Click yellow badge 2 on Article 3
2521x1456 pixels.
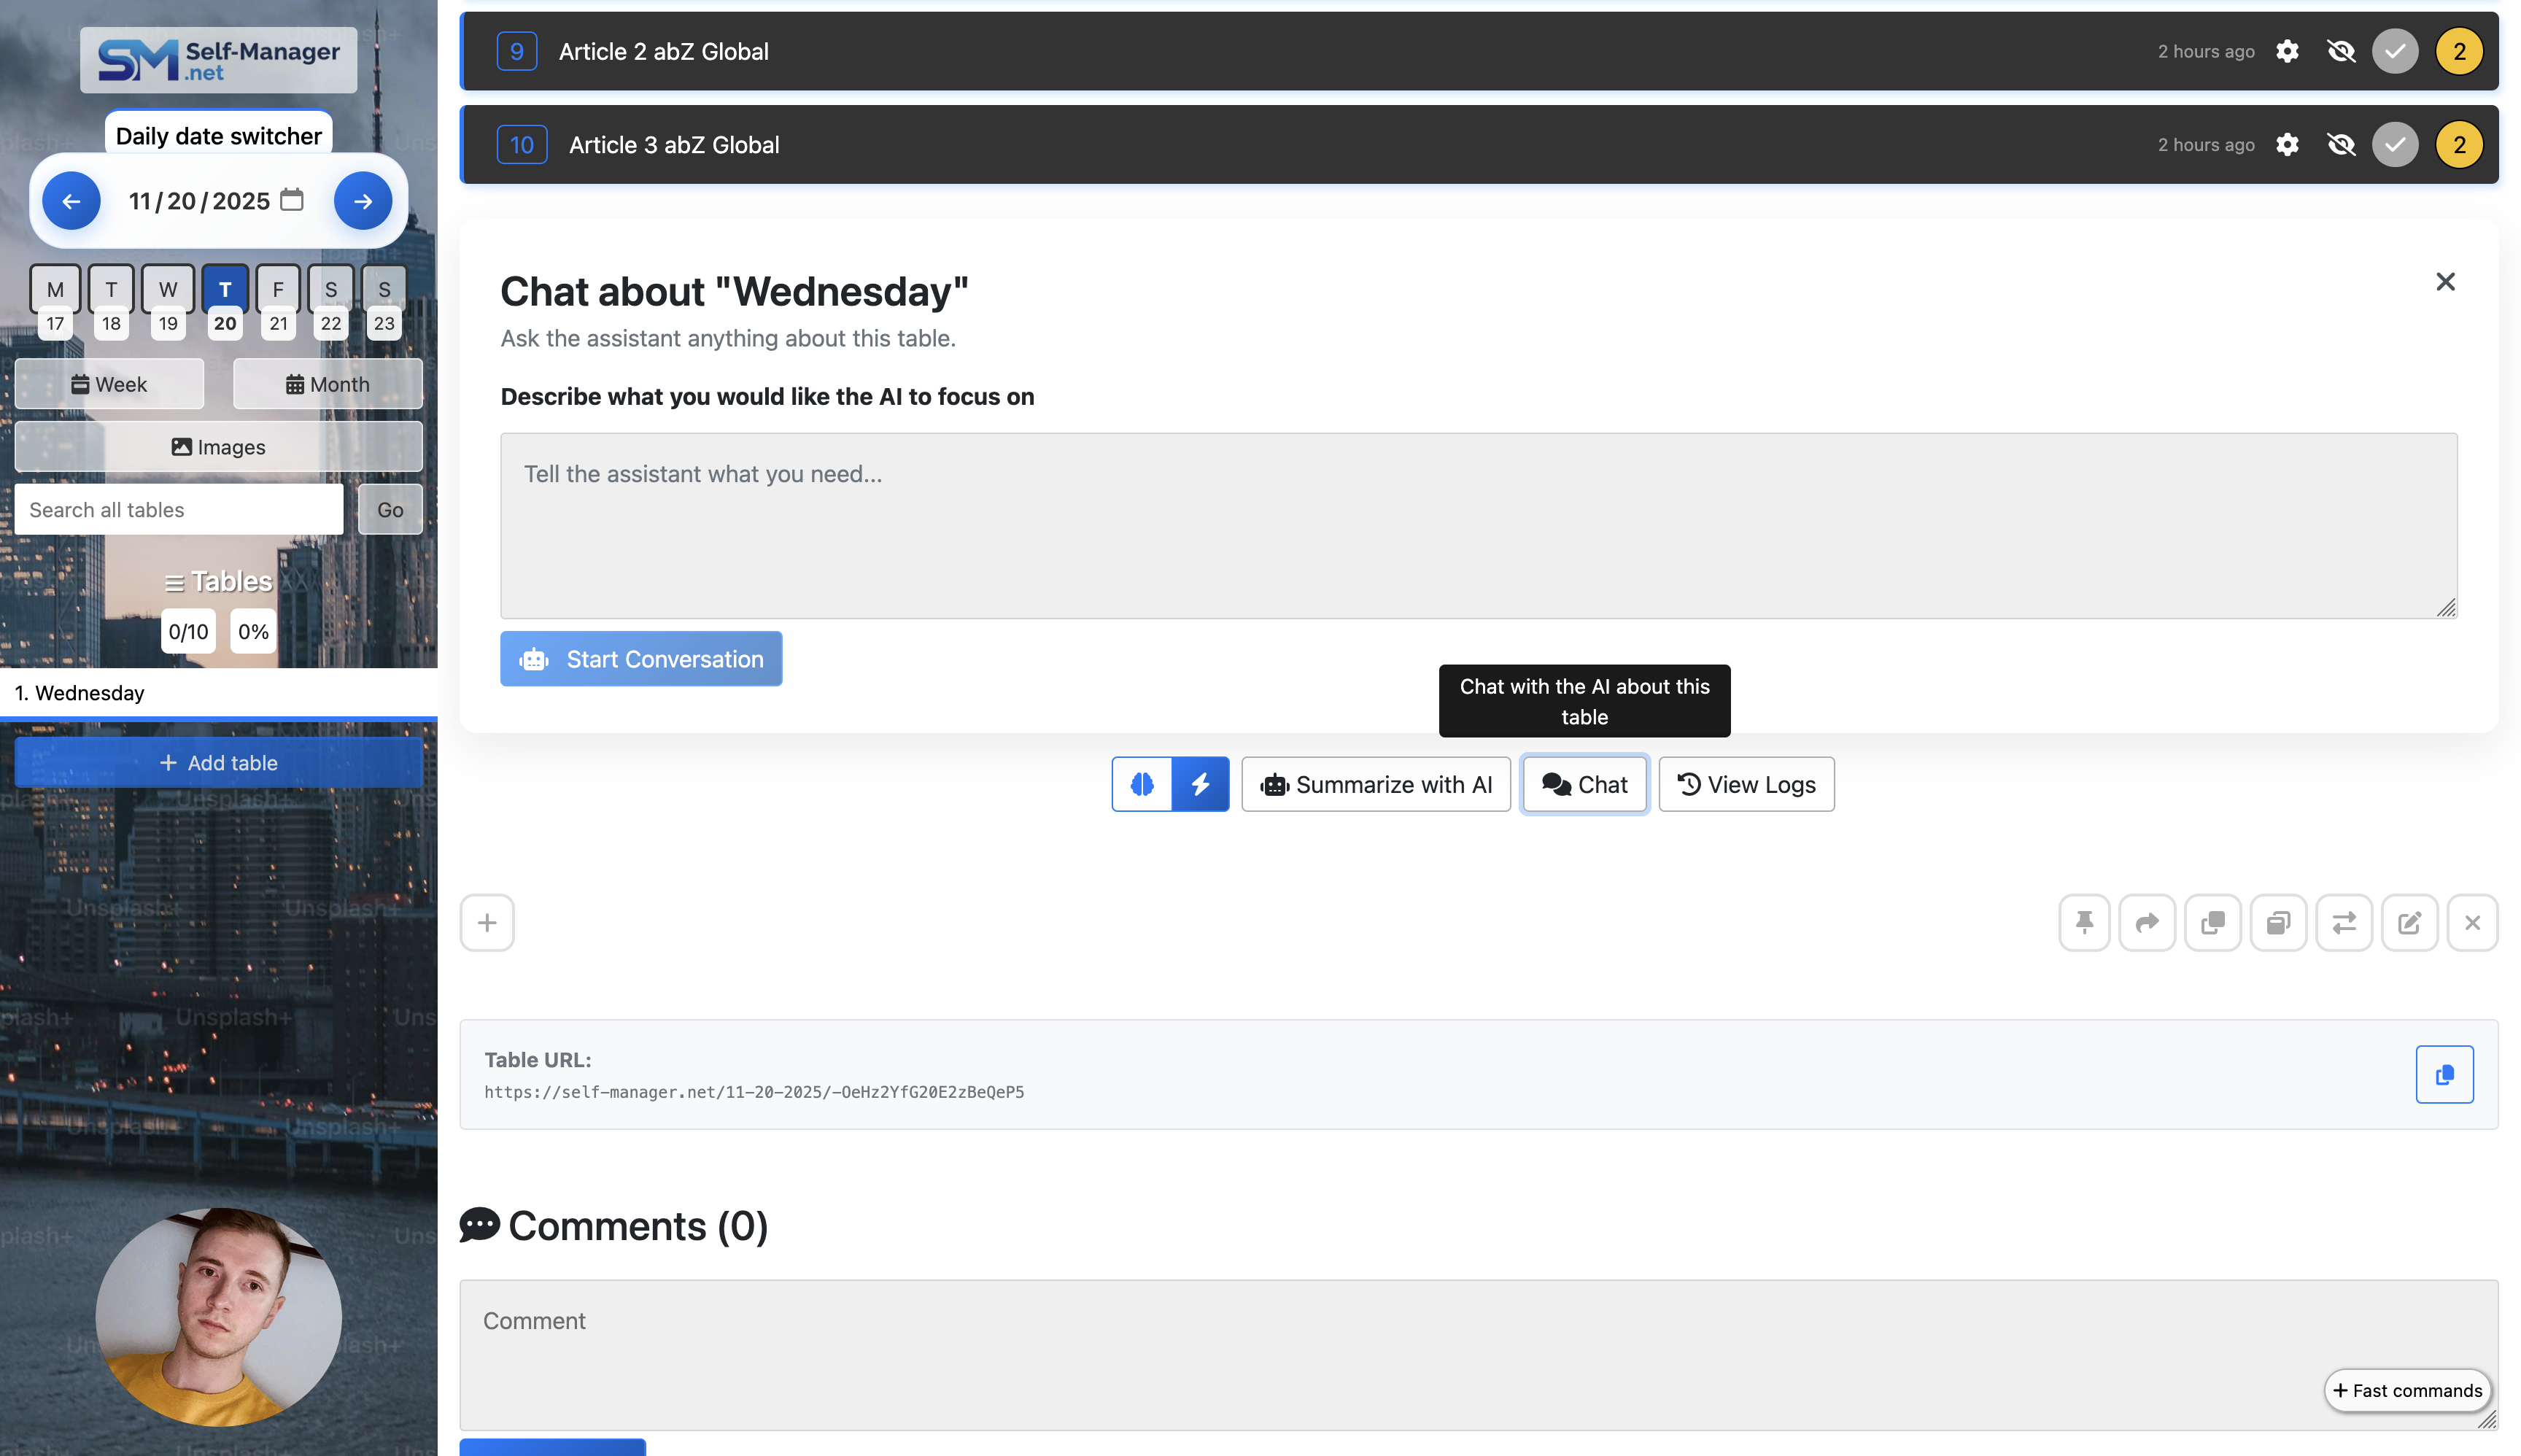tap(2459, 145)
